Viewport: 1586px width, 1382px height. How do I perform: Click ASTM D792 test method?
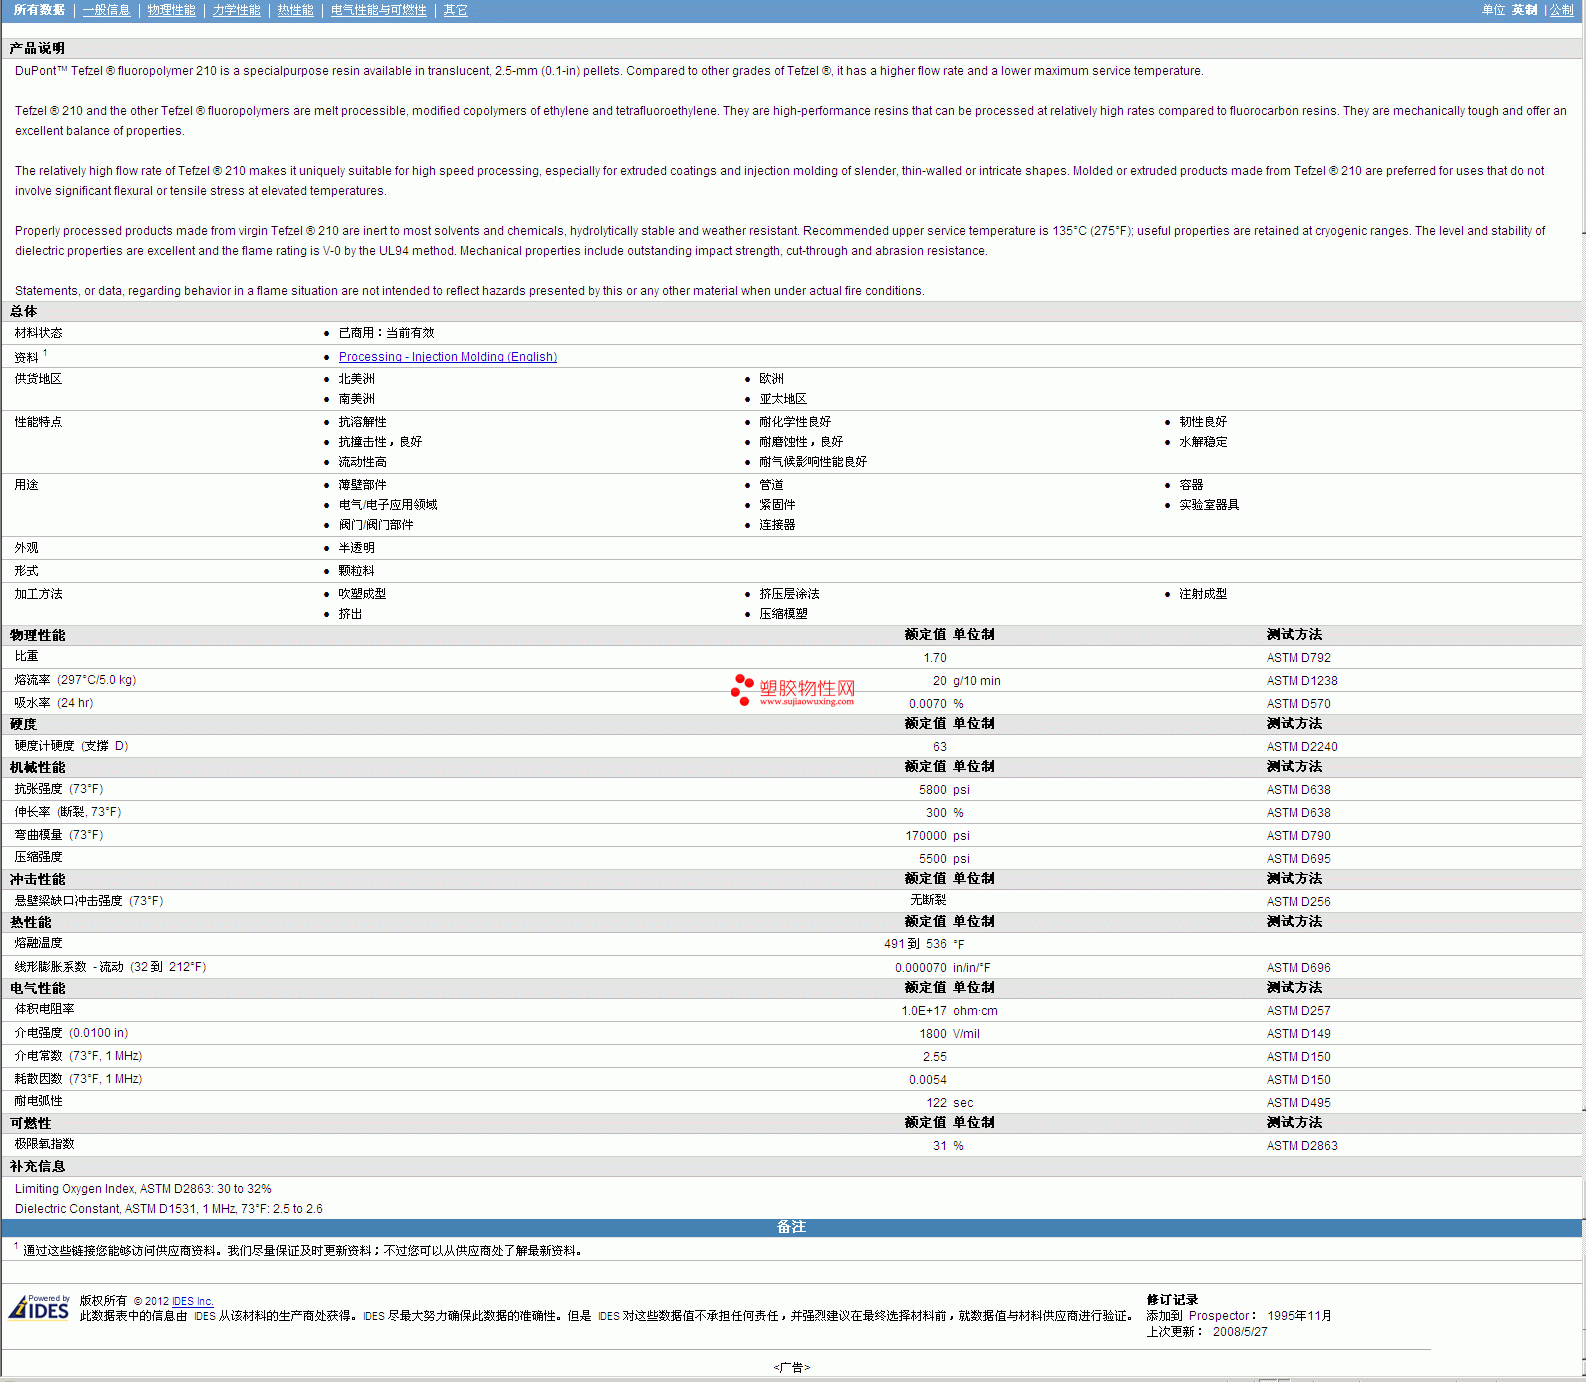coord(1298,658)
